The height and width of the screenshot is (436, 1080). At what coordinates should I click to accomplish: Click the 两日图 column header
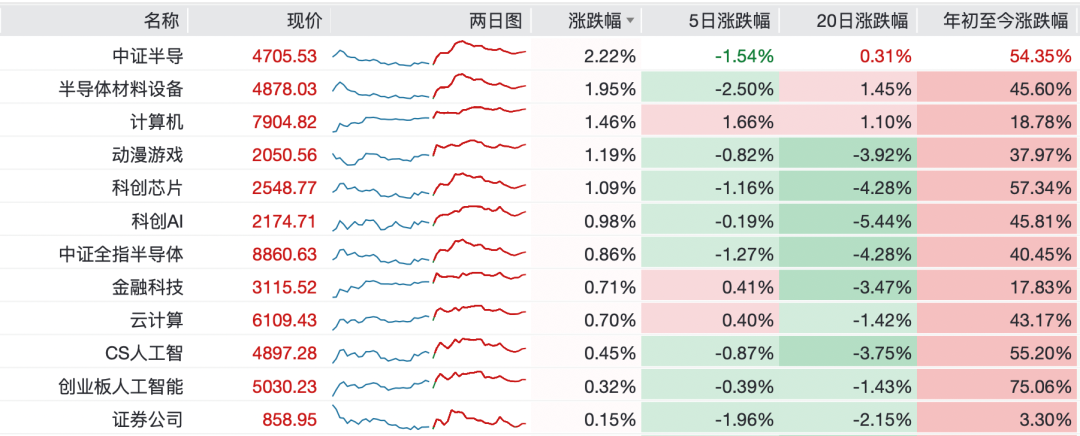[495, 21]
